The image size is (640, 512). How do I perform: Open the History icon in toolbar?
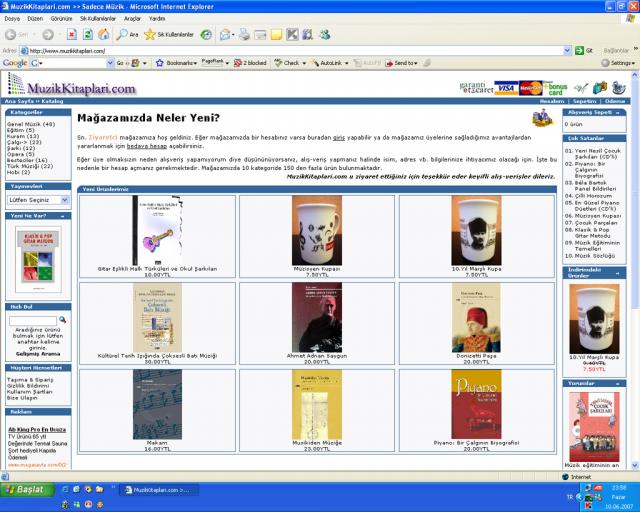click(206, 35)
